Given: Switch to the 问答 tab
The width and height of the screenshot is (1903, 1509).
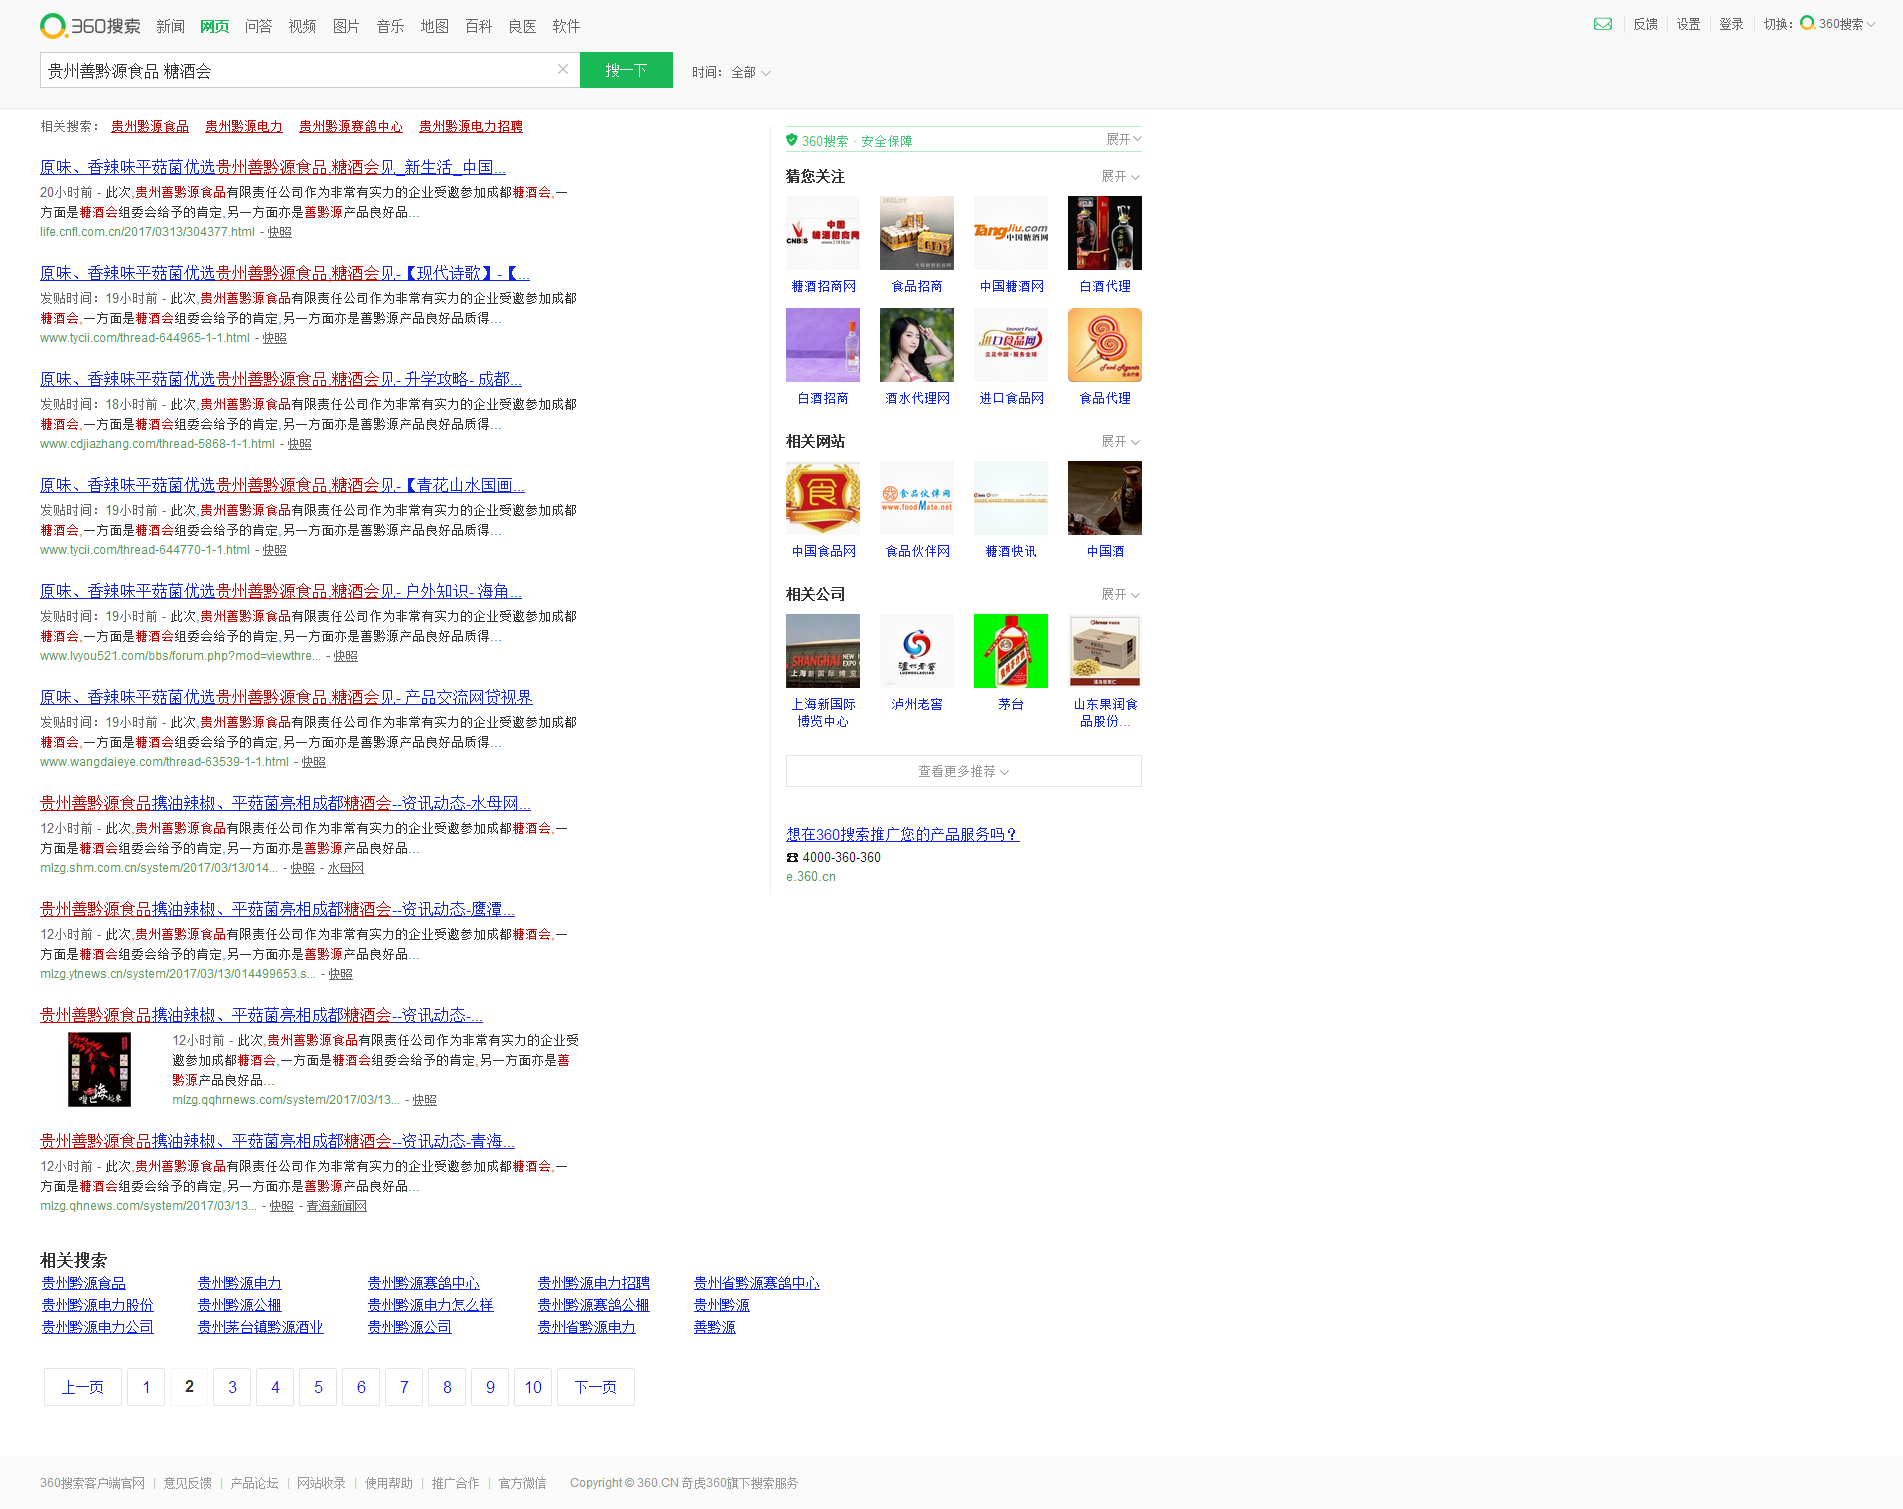Looking at the screenshot, I should pyautogui.click(x=258, y=26).
